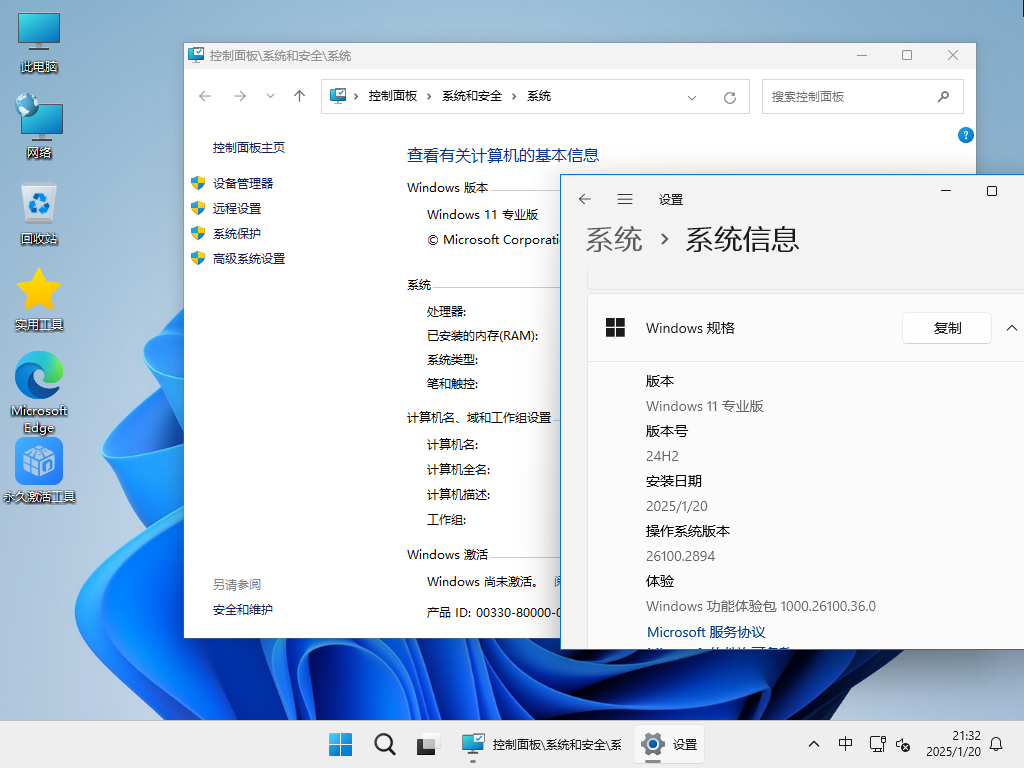Click shield icon beside 高级系统设置

[x=198, y=258]
